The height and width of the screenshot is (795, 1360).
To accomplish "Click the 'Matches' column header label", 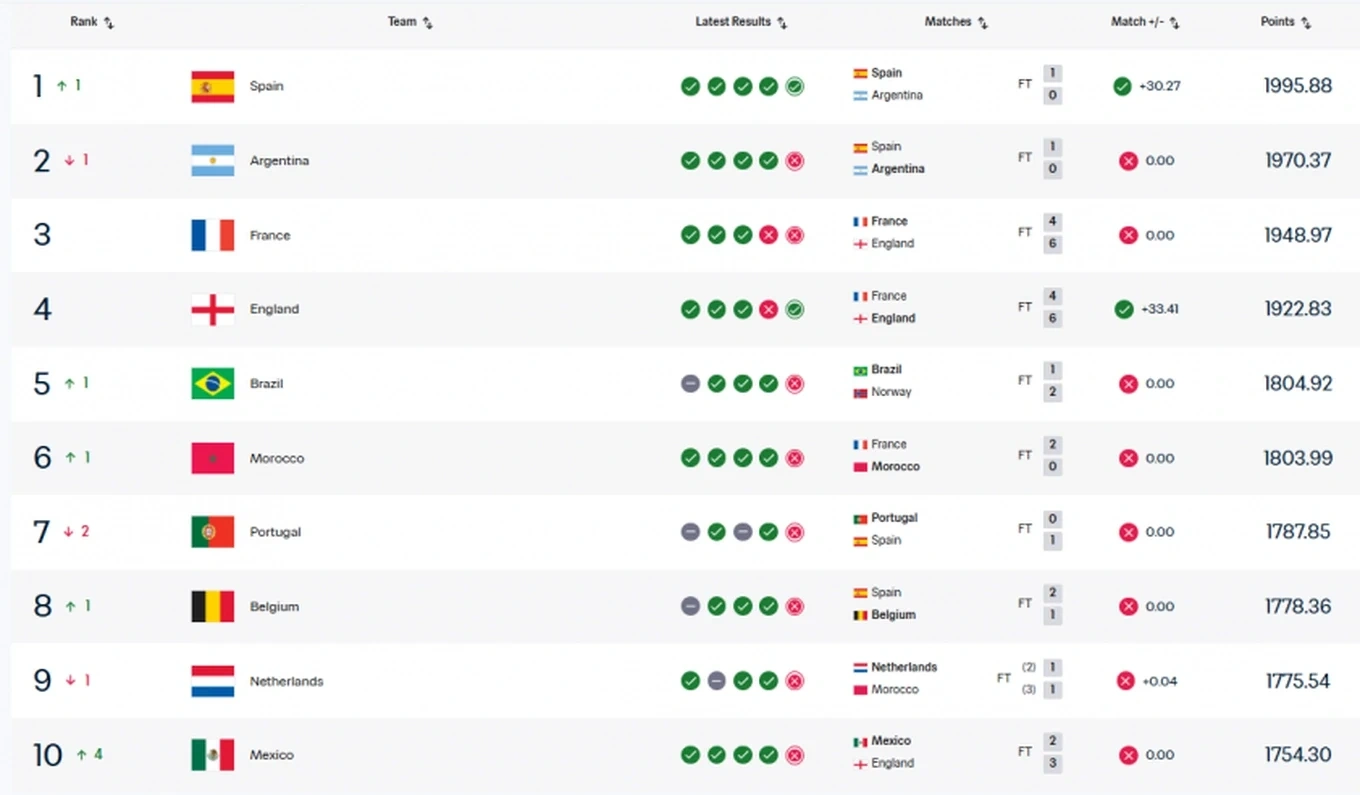I will 948,22.
